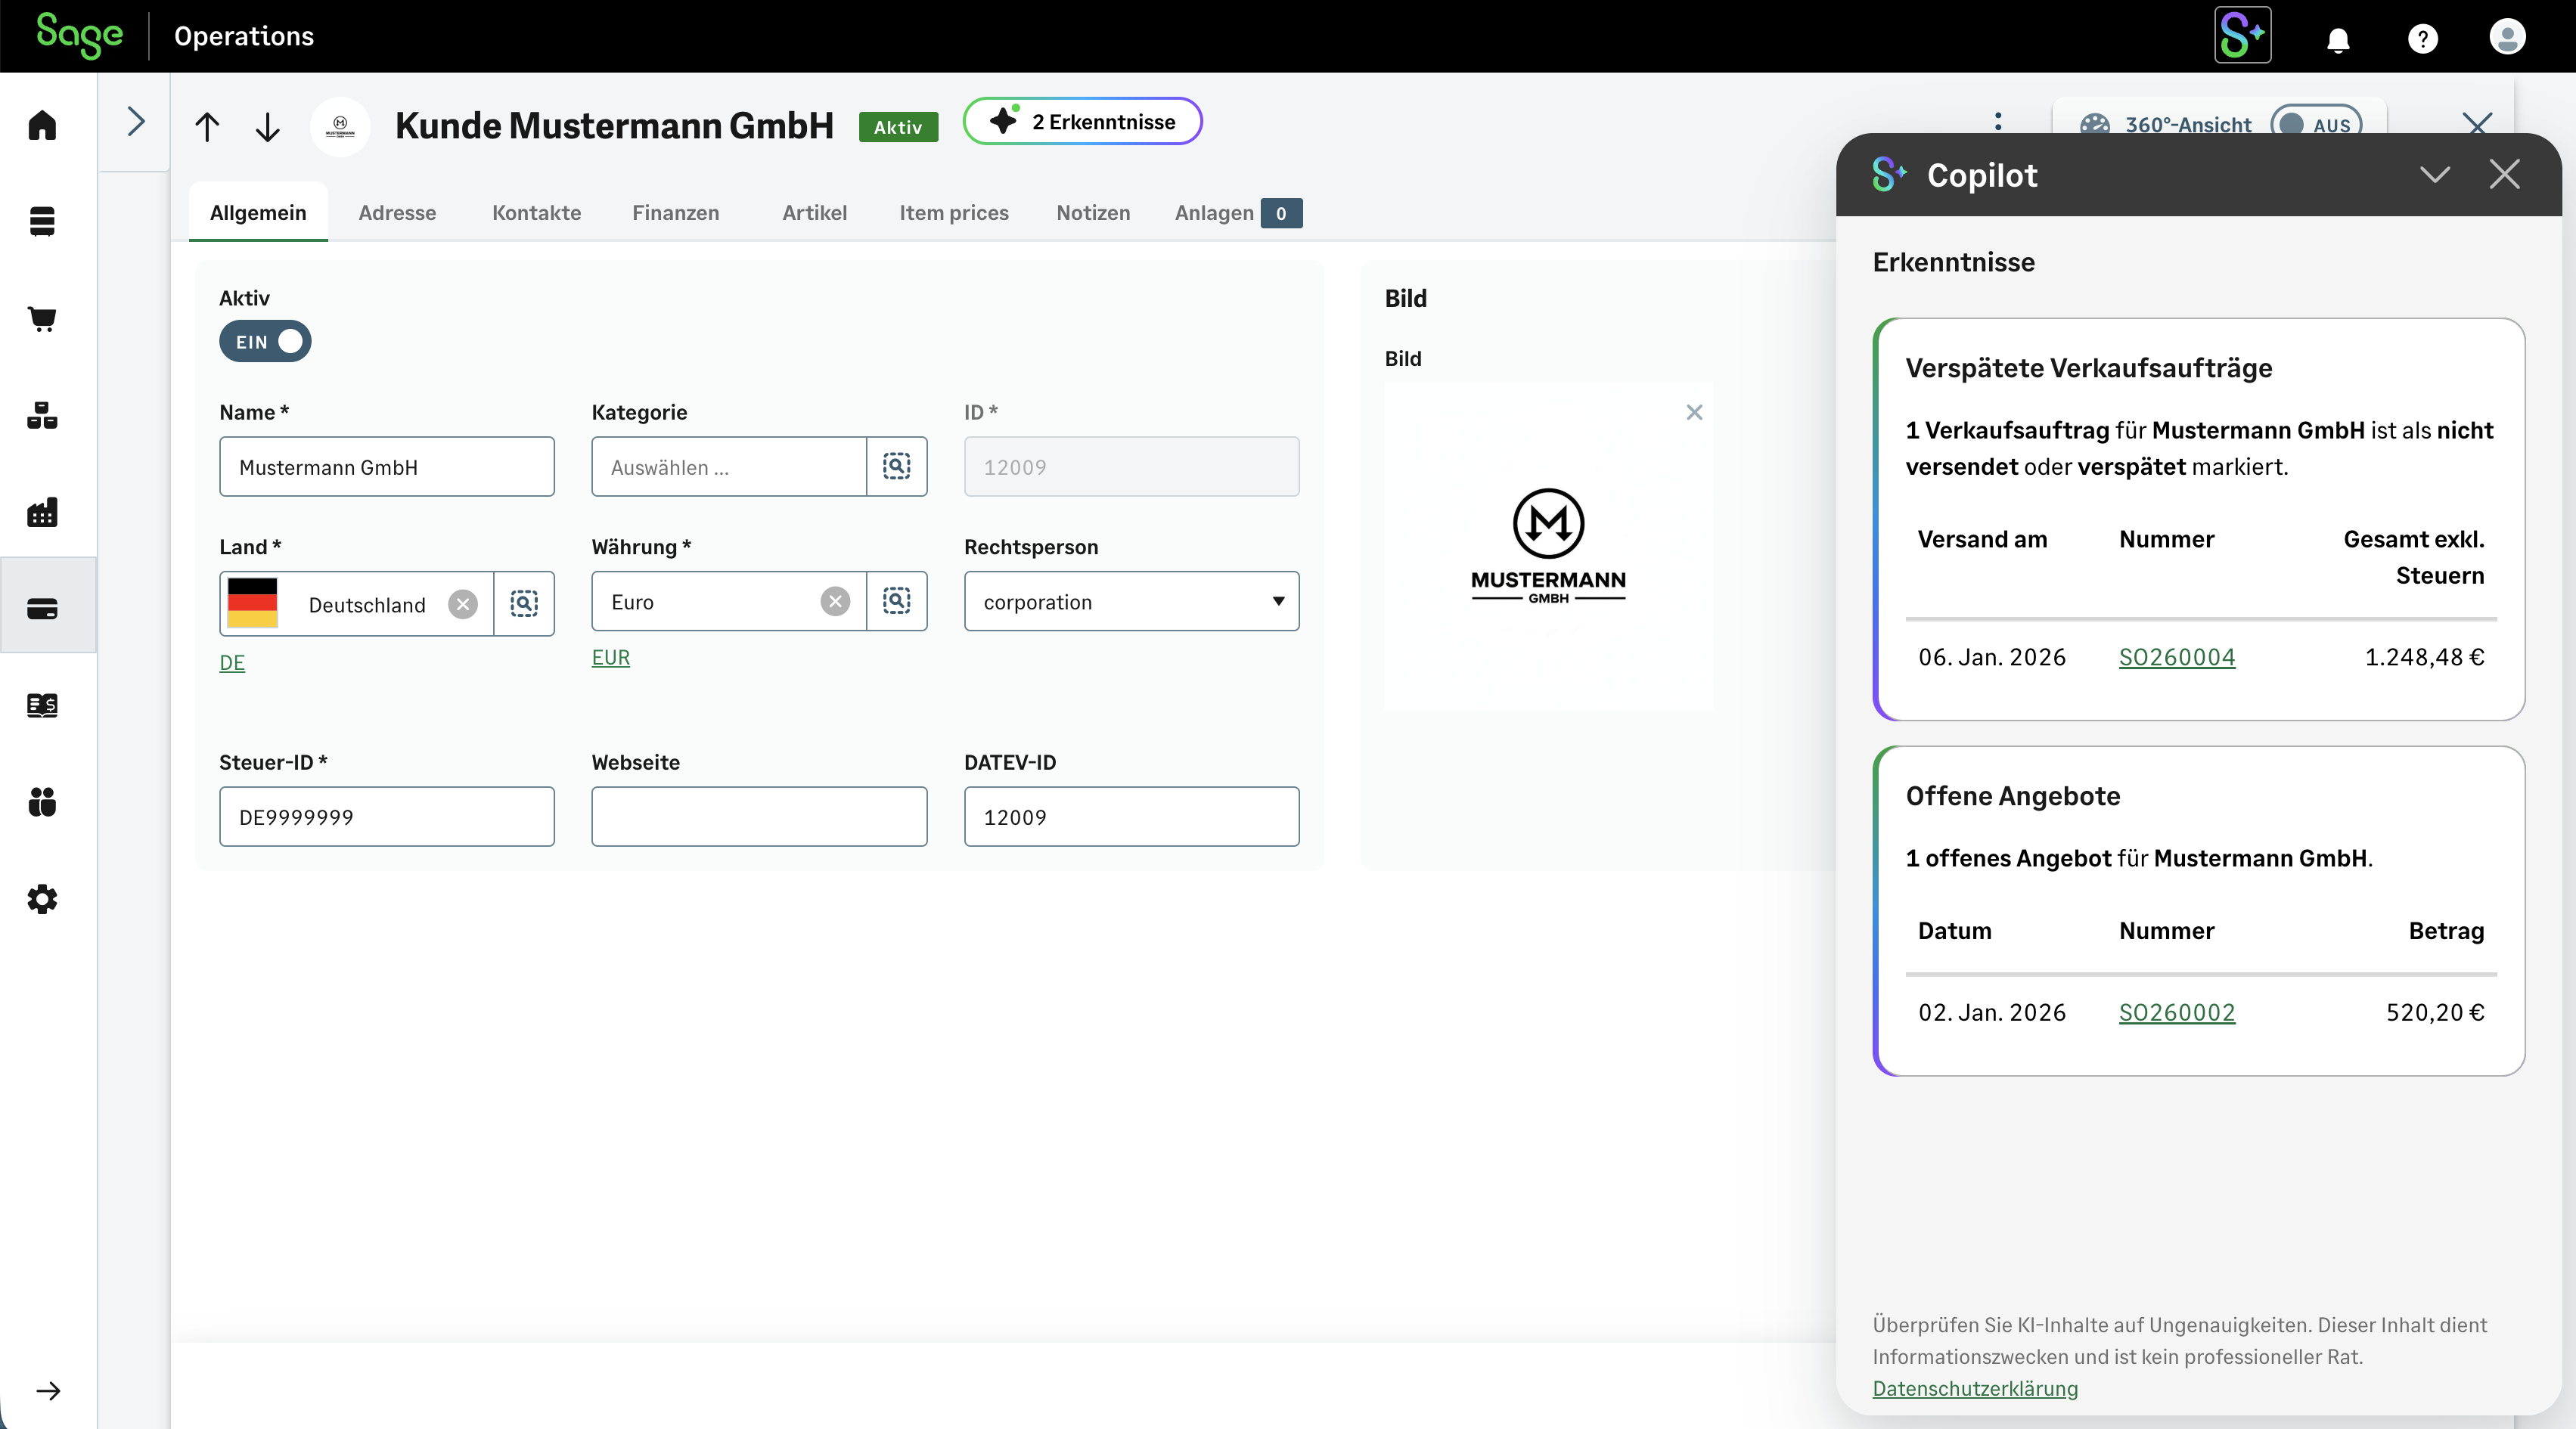Click into the Webseite input field
This screenshot has height=1429, width=2576.
[758, 816]
